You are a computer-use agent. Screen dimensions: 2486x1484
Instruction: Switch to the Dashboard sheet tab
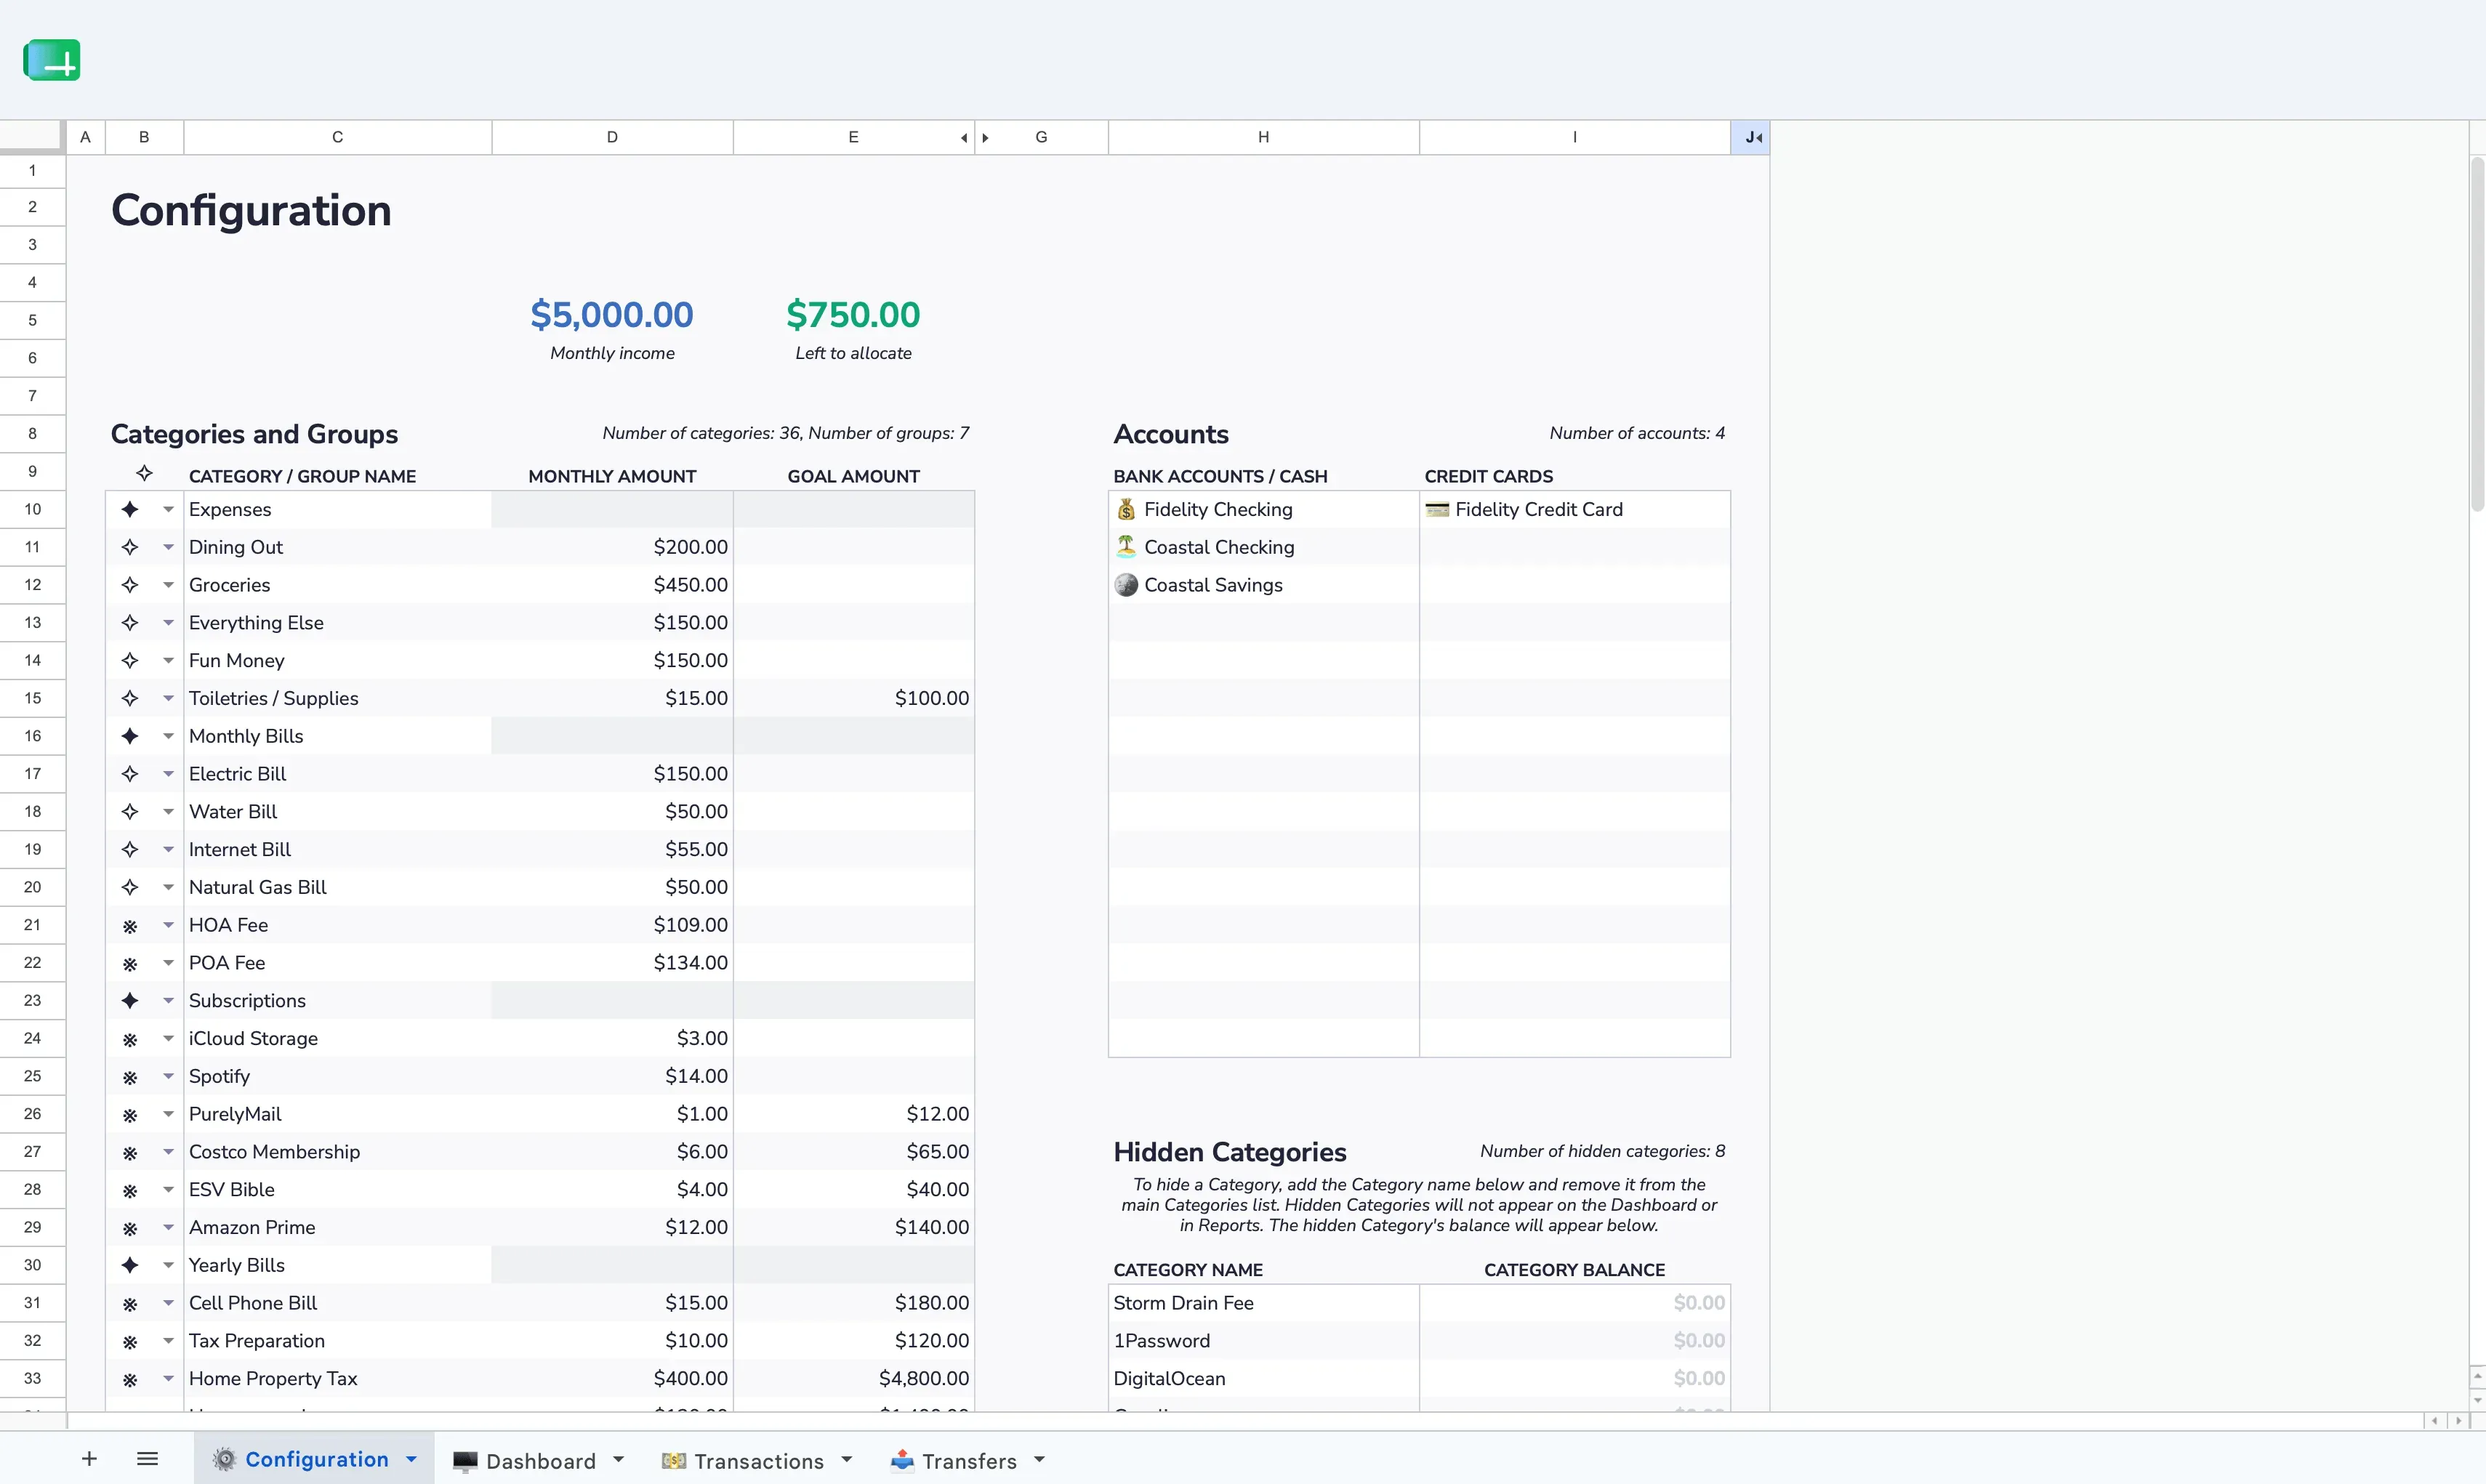coord(540,1461)
